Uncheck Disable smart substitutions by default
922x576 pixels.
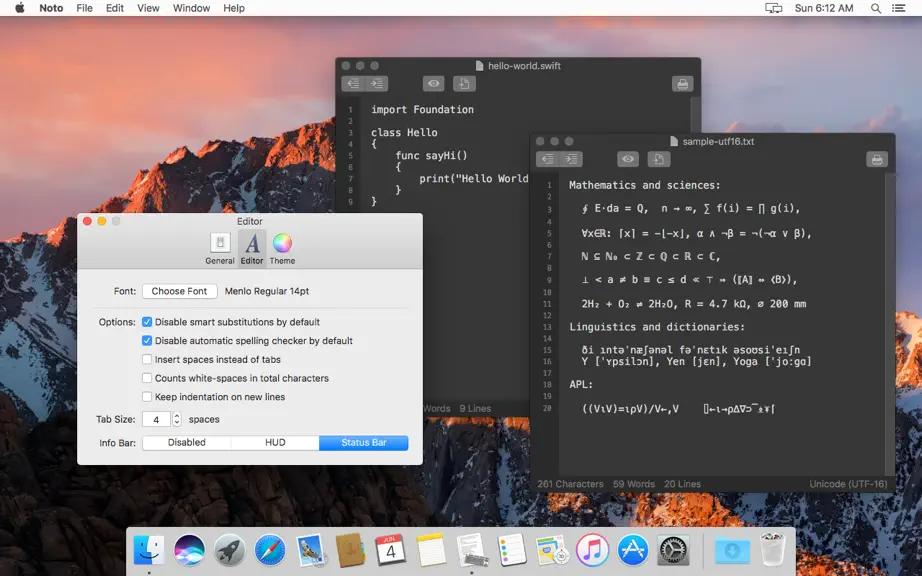click(147, 322)
